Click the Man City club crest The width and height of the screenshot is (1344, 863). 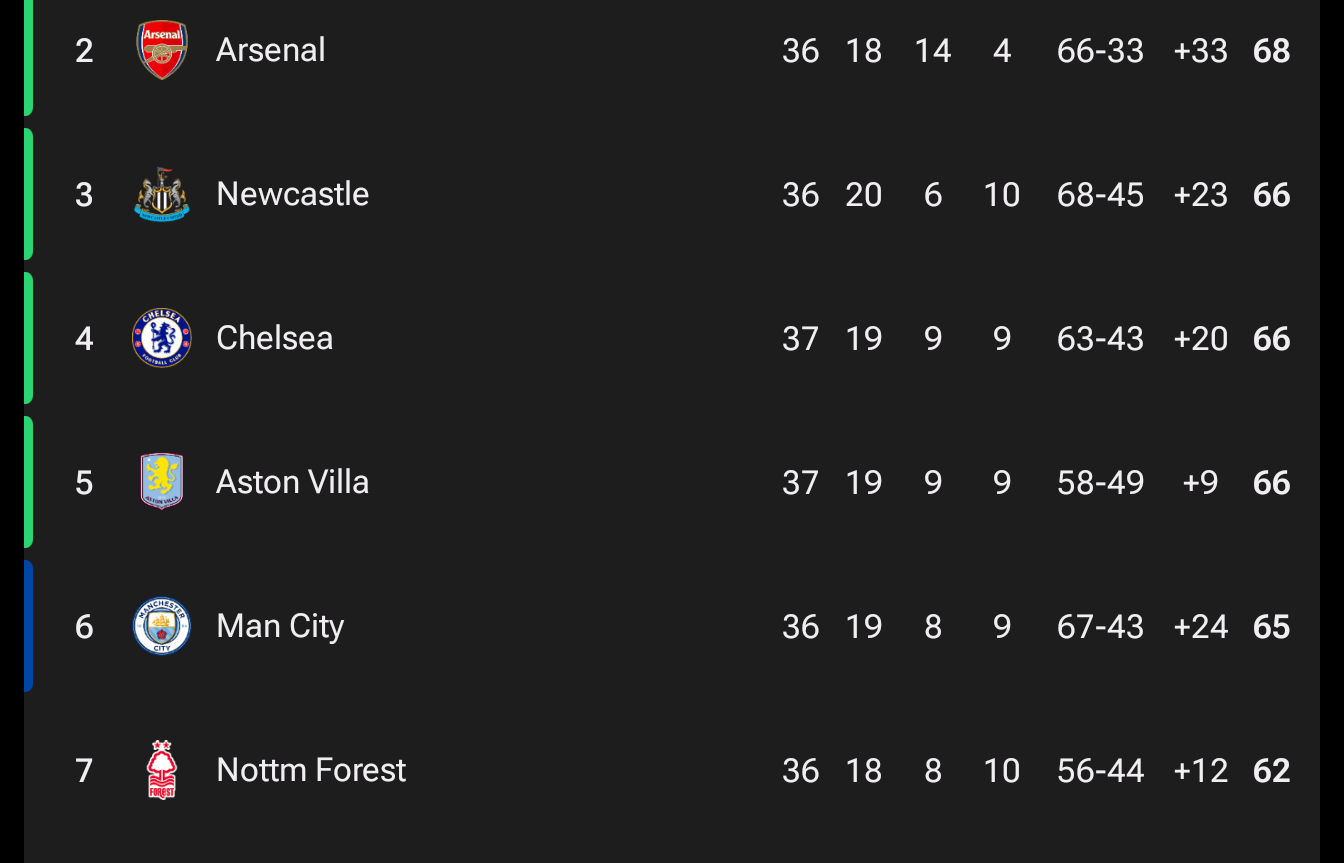pyautogui.click(x=162, y=626)
